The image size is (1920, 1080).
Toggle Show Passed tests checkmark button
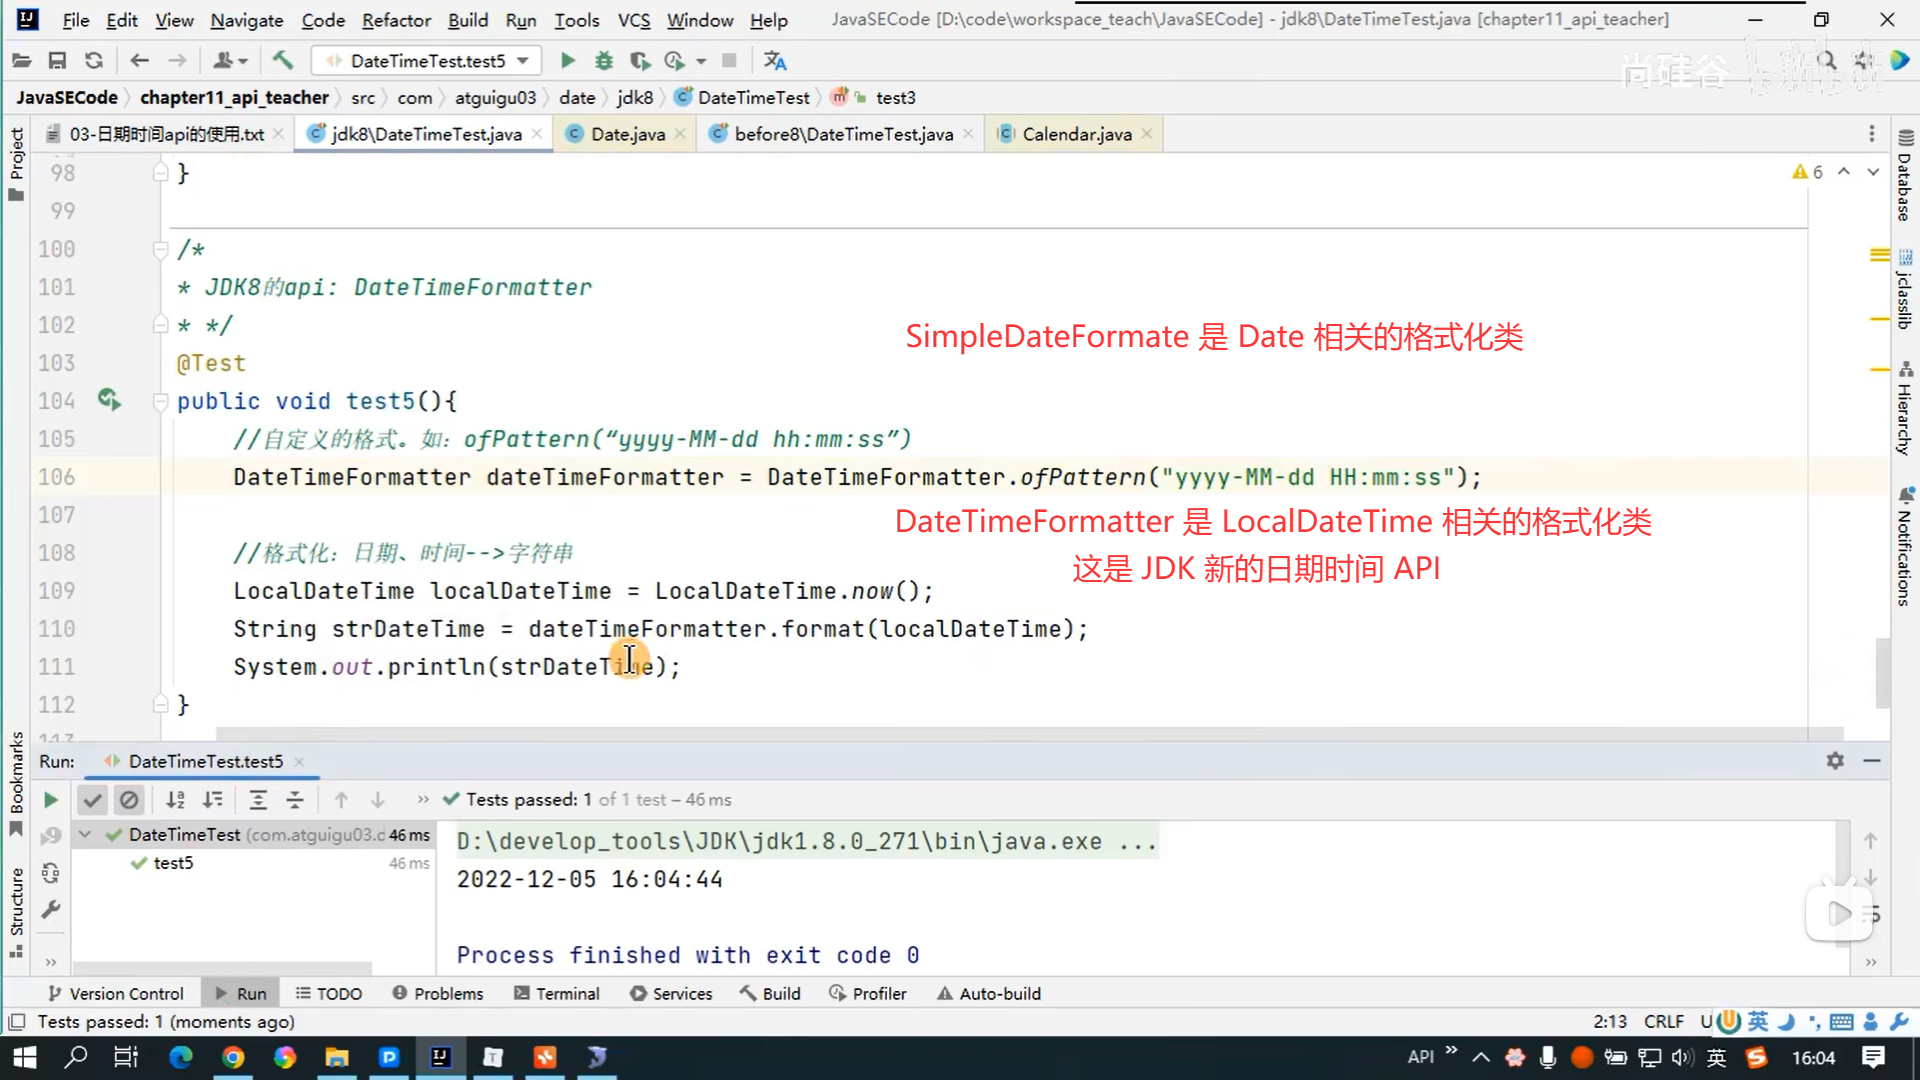92,800
